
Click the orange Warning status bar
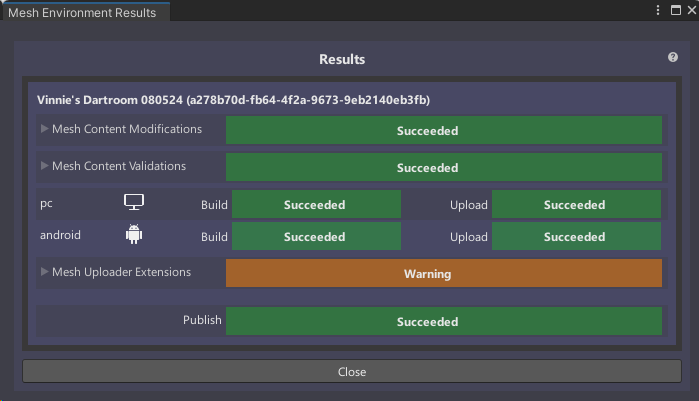click(x=444, y=273)
